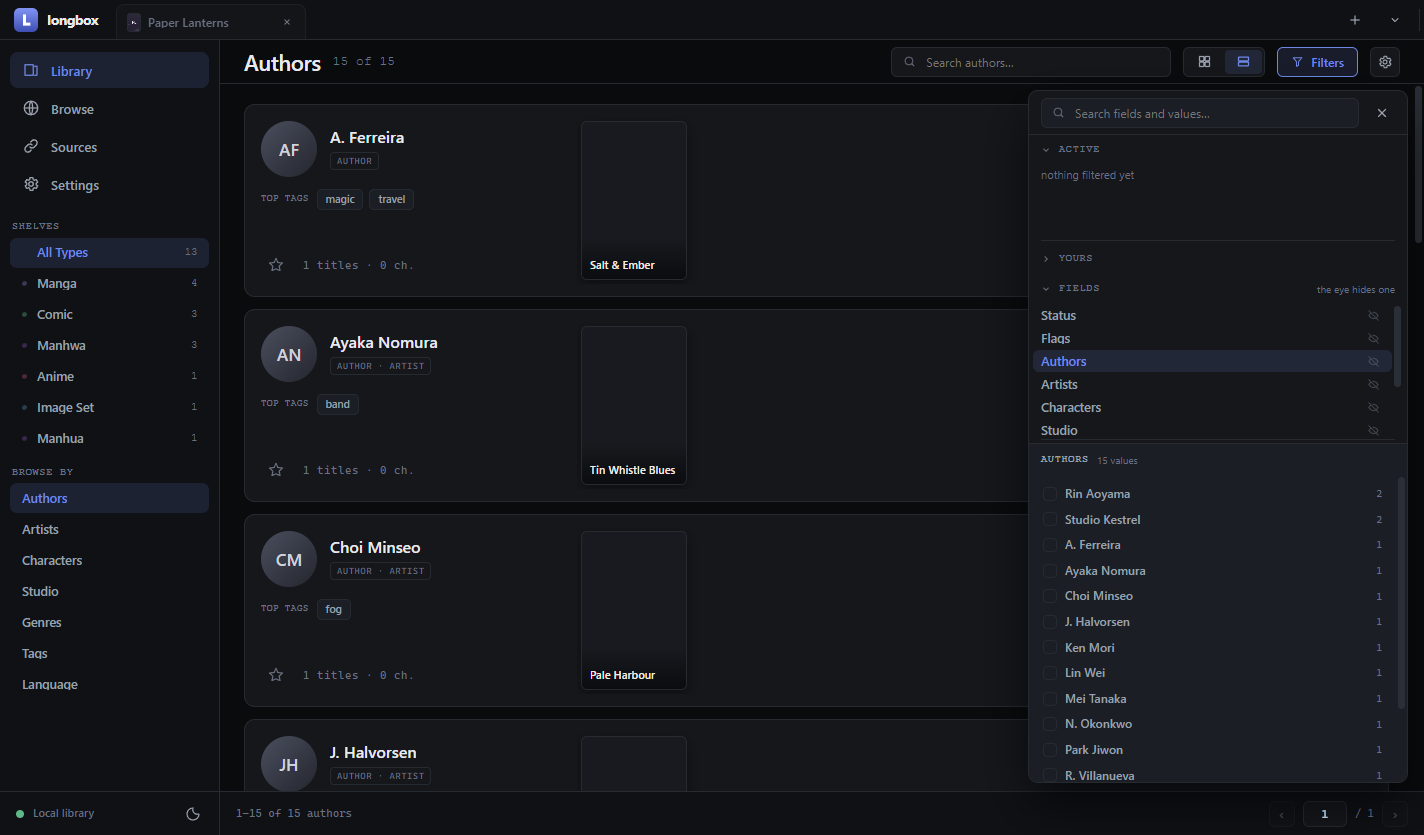The width and height of the screenshot is (1424, 835).
Task: Hide the Artists field with eye icon
Action: pos(1373,385)
